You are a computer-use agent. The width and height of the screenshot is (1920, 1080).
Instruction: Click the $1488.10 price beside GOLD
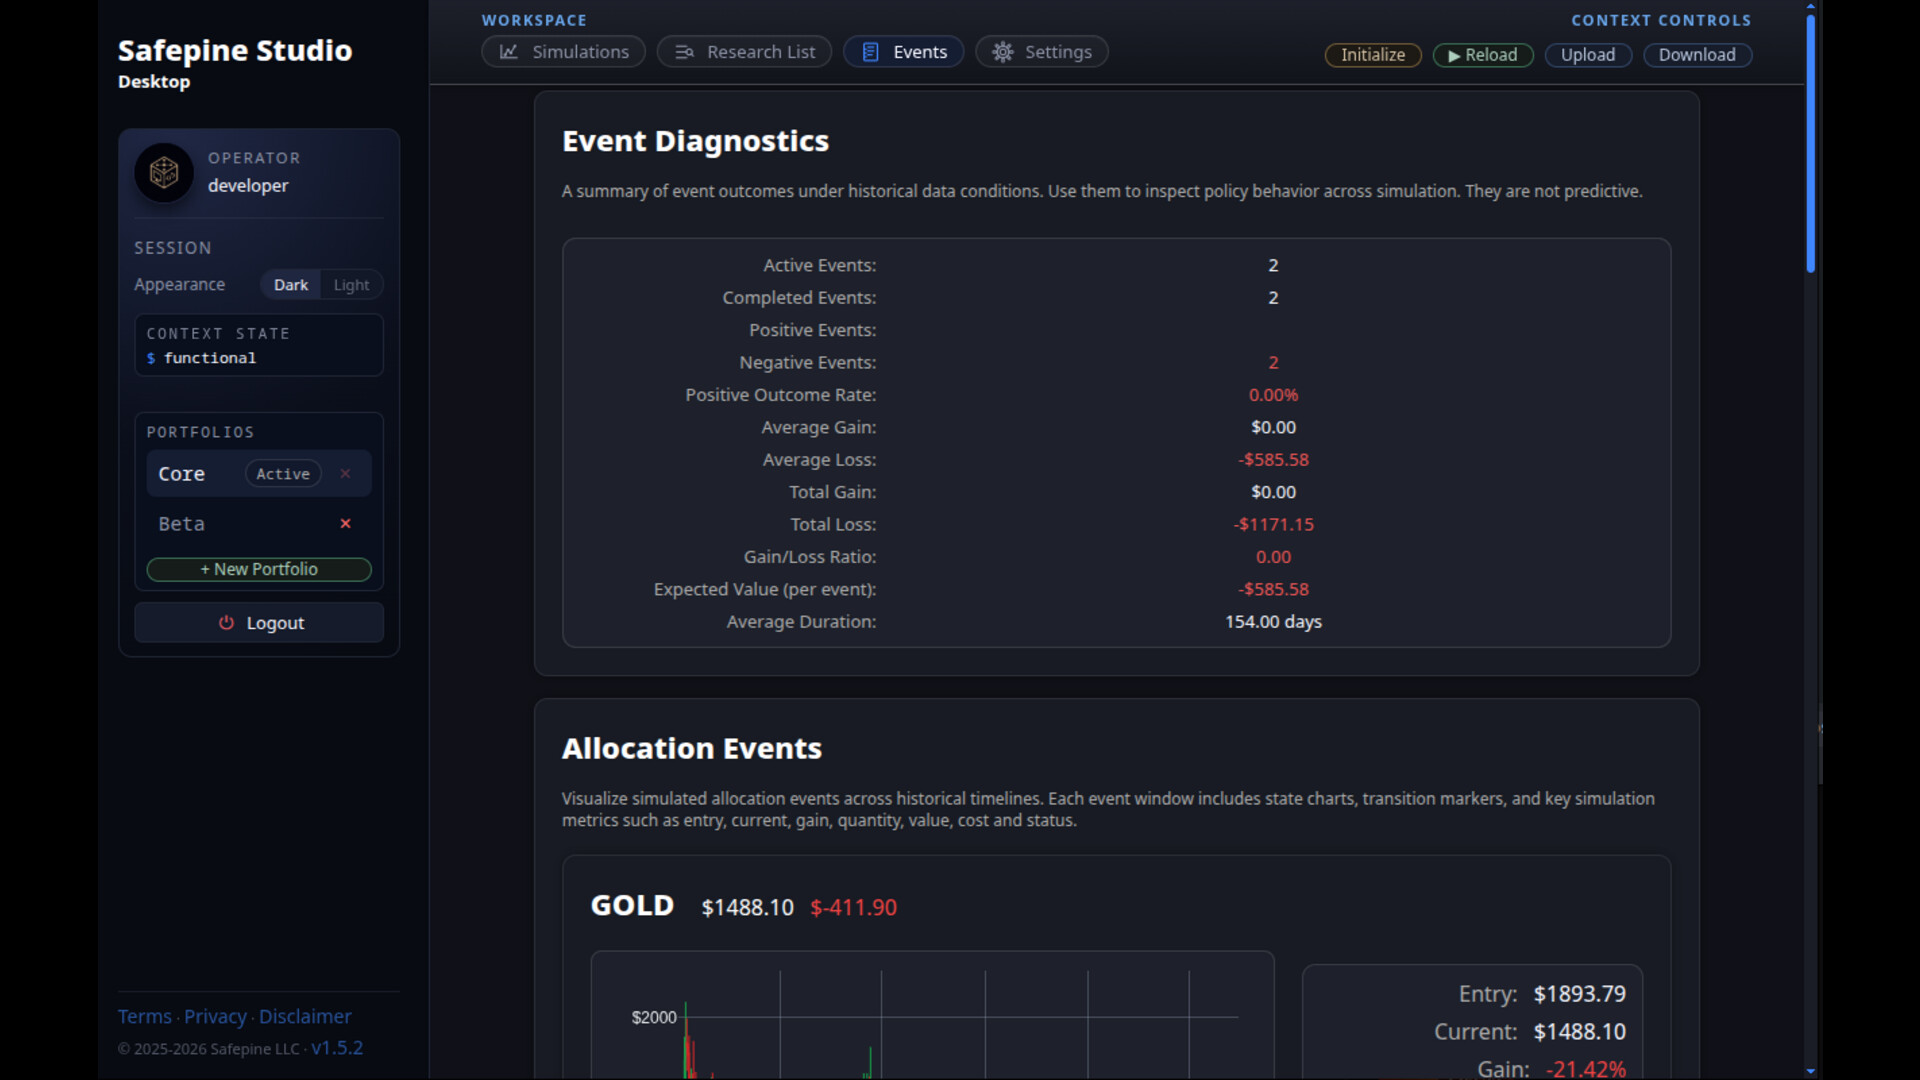click(747, 907)
